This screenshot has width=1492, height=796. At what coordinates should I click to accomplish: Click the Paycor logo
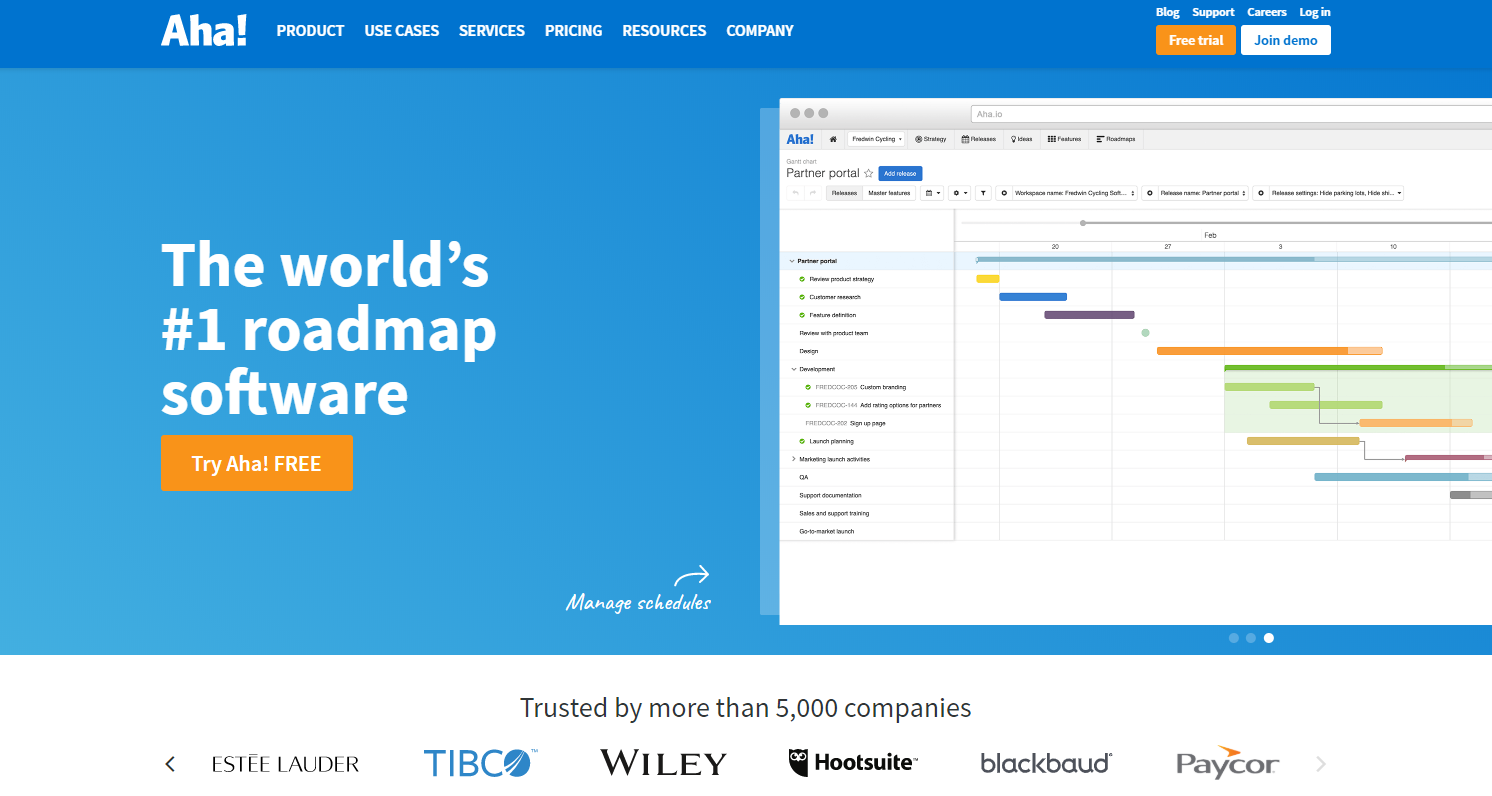coord(1227,763)
